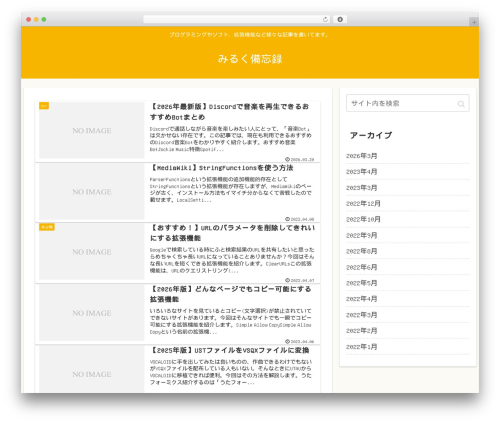
Task: Click the NO IMAGE thumbnail of Discord post
Action: click(92, 130)
